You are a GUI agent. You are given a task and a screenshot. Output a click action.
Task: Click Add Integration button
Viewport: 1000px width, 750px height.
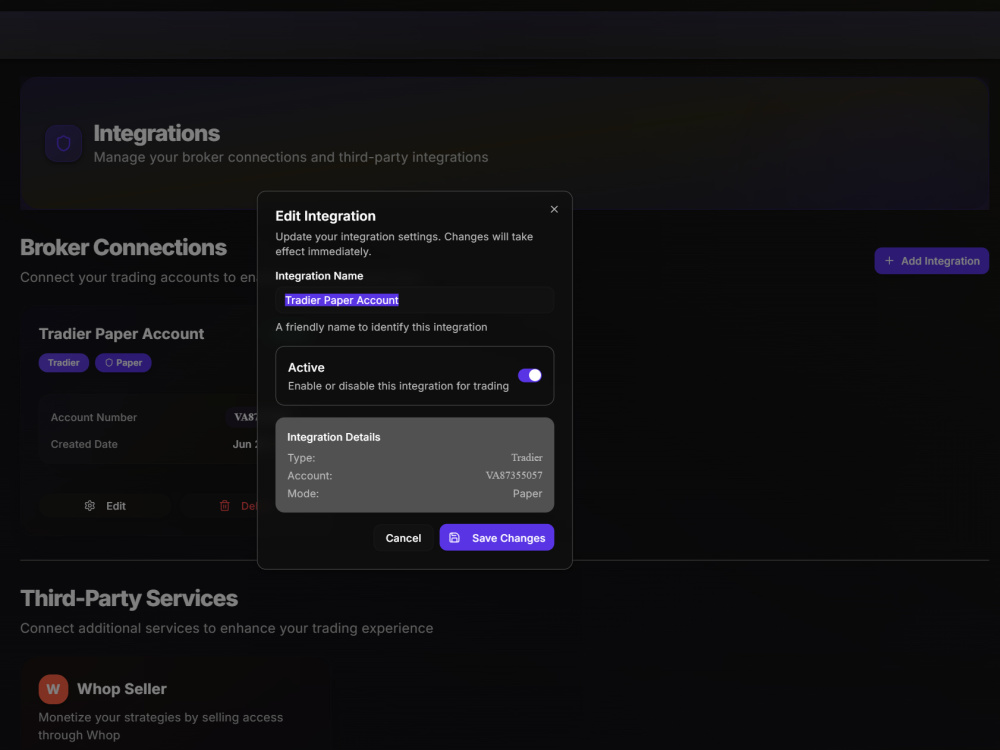(x=932, y=261)
